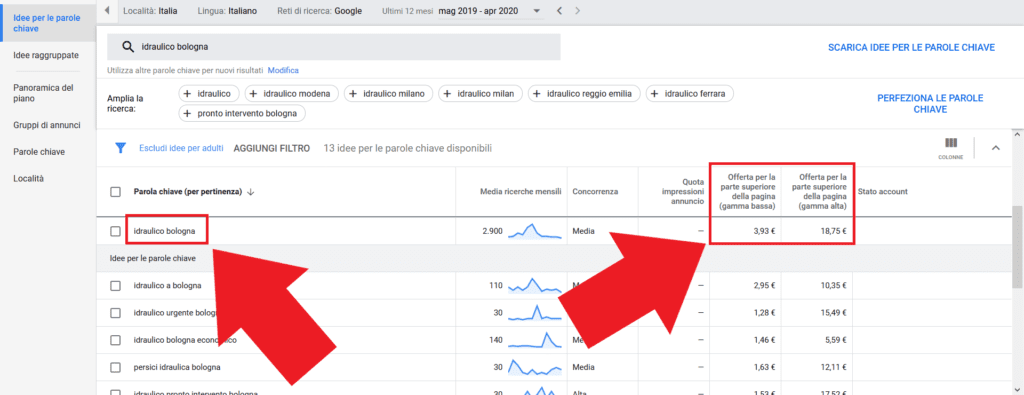This screenshot has height=395, width=1024.
Task: Add keyword idraulico modena chip
Action: click(292, 94)
